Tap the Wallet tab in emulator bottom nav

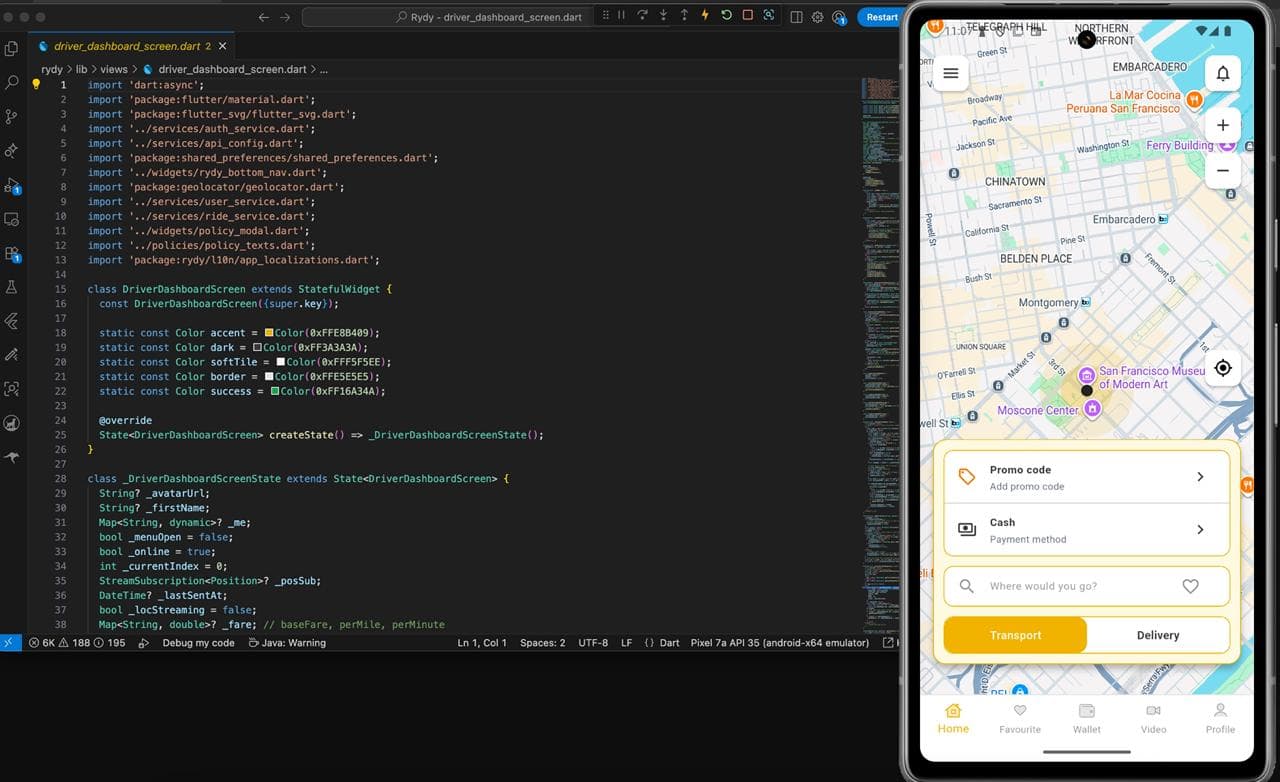click(x=1086, y=718)
